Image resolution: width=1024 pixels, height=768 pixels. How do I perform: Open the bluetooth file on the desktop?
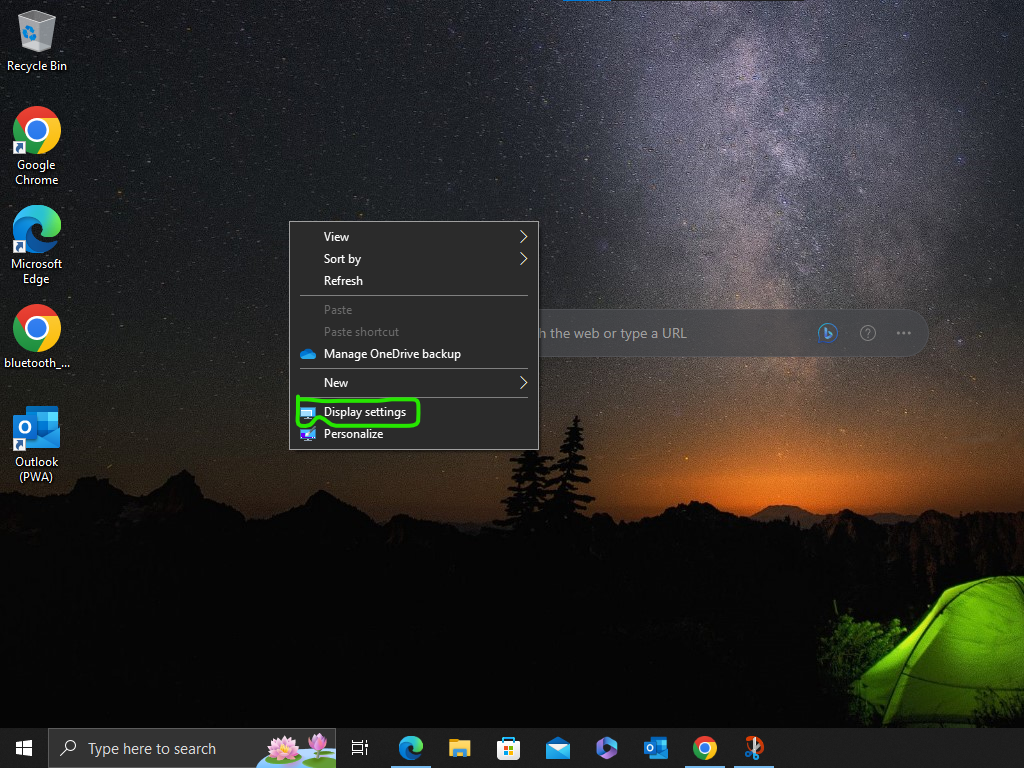36,330
